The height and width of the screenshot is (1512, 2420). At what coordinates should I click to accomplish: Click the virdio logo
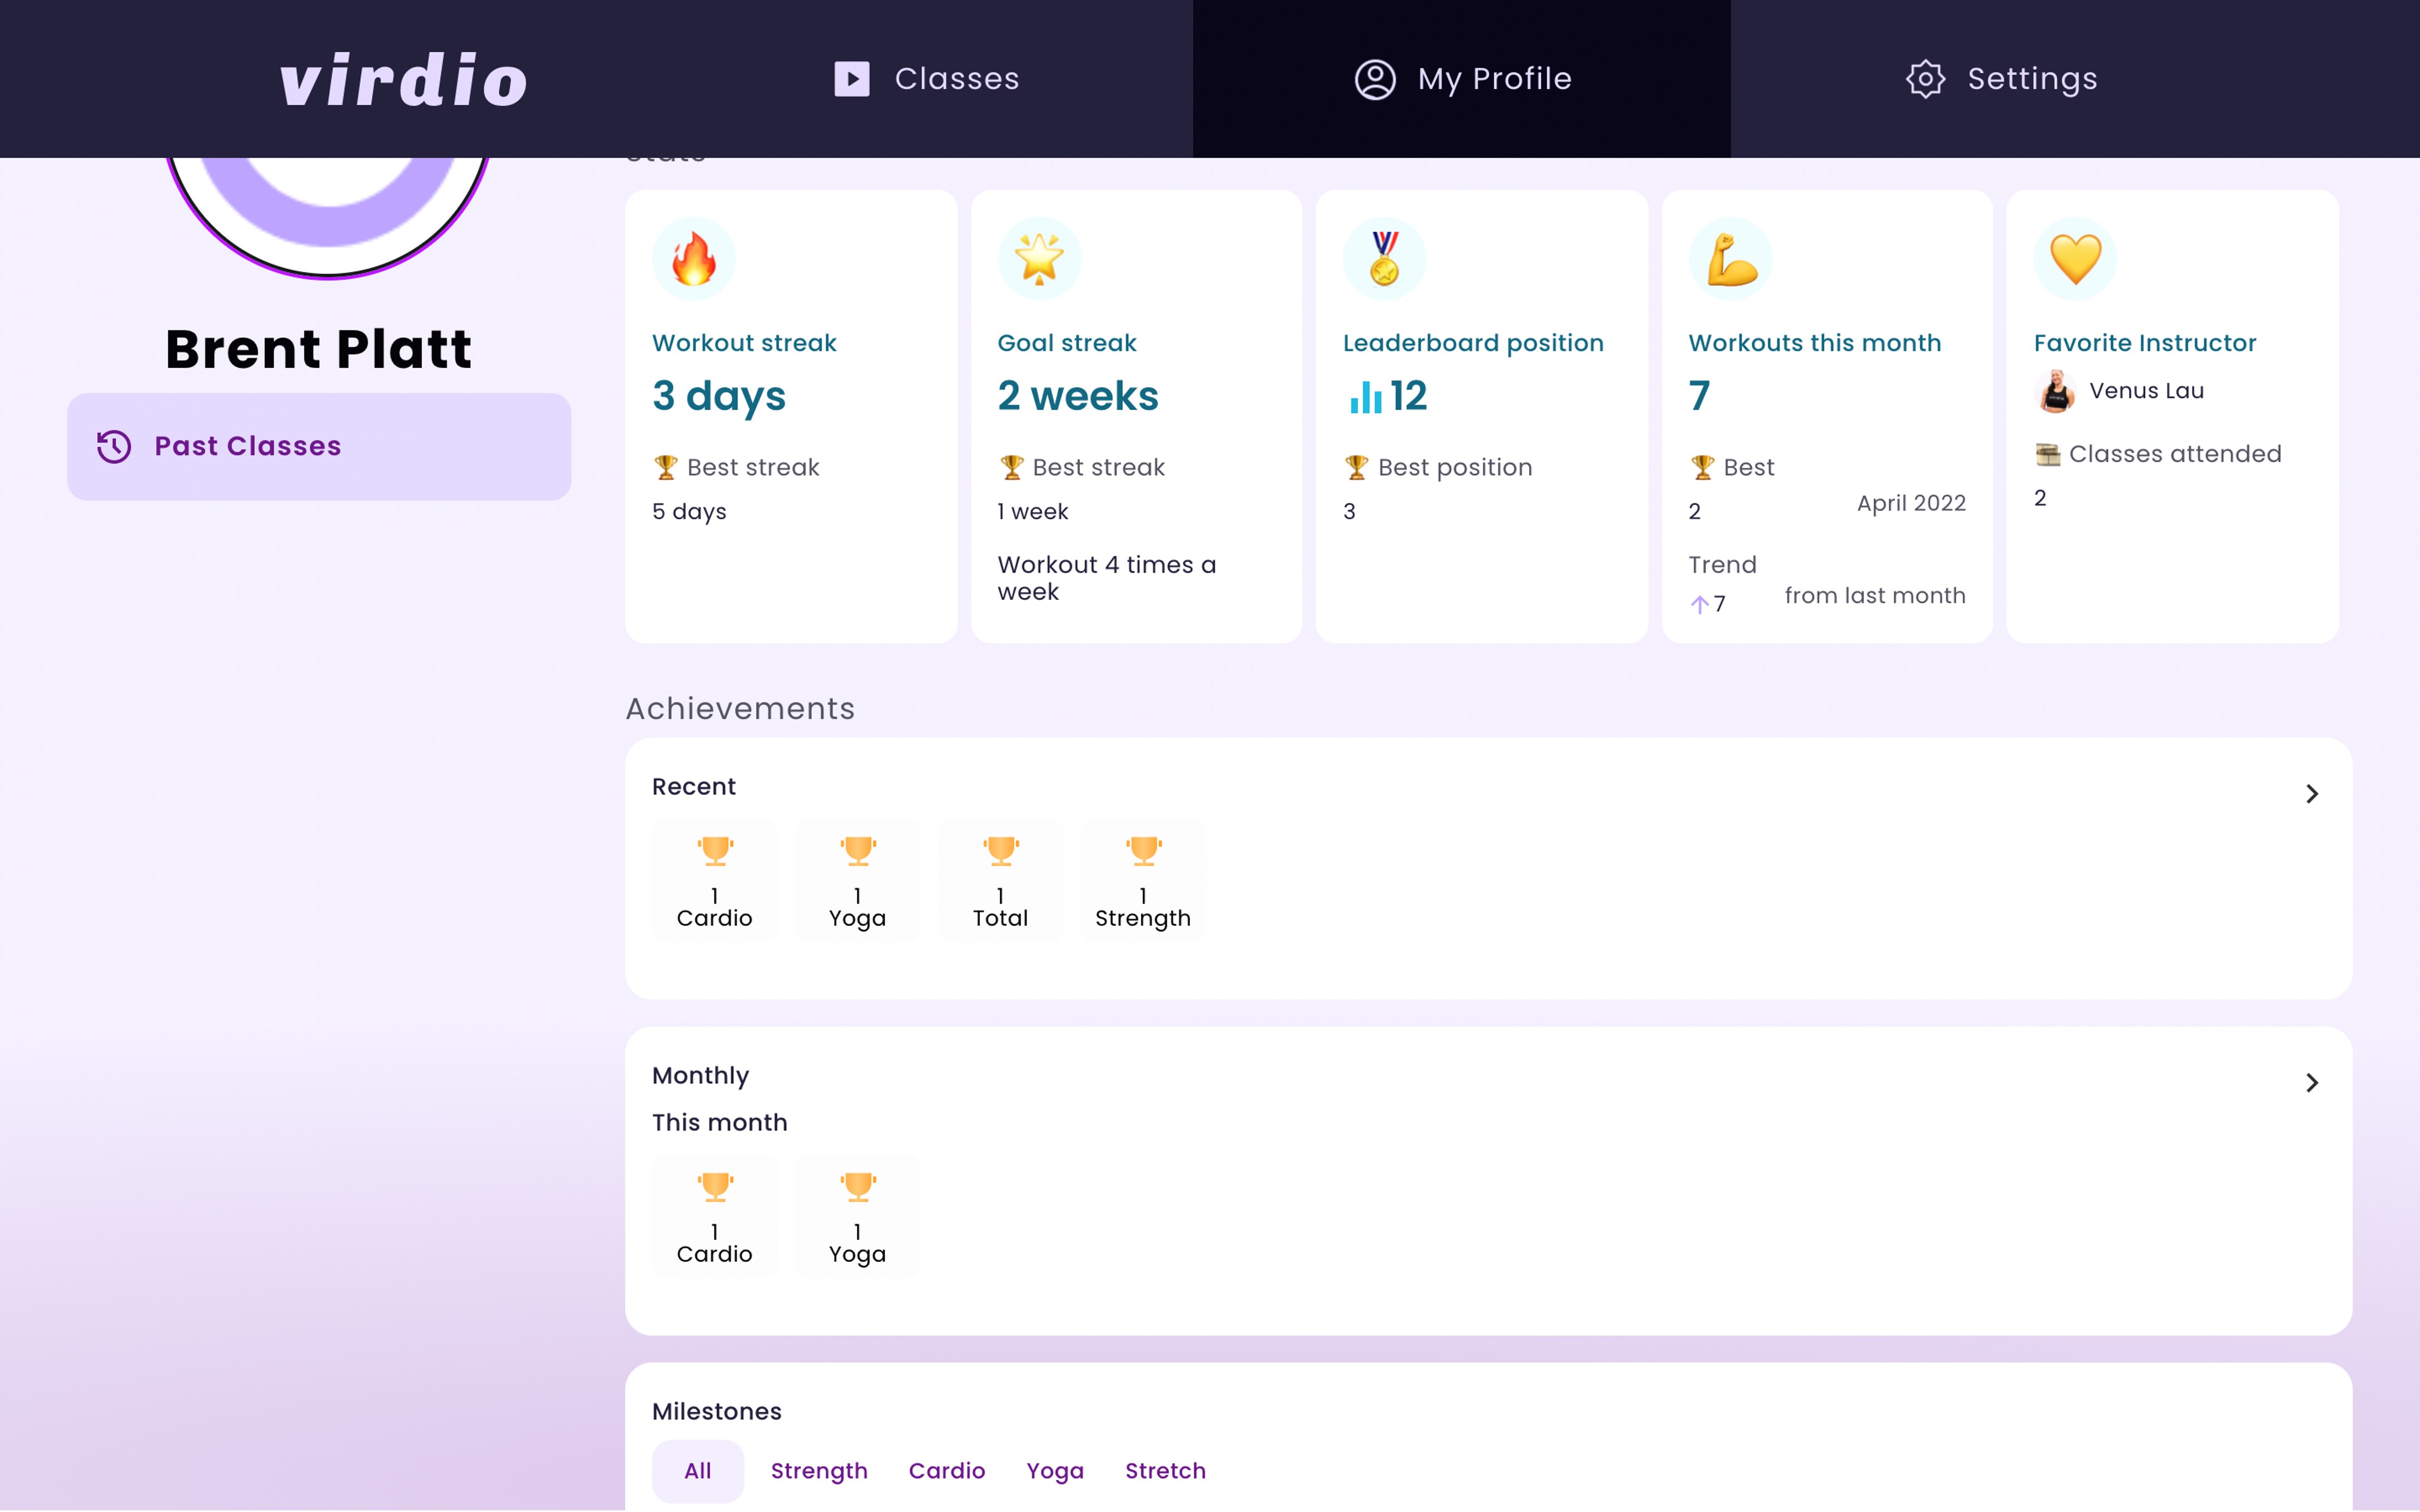coord(403,79)
